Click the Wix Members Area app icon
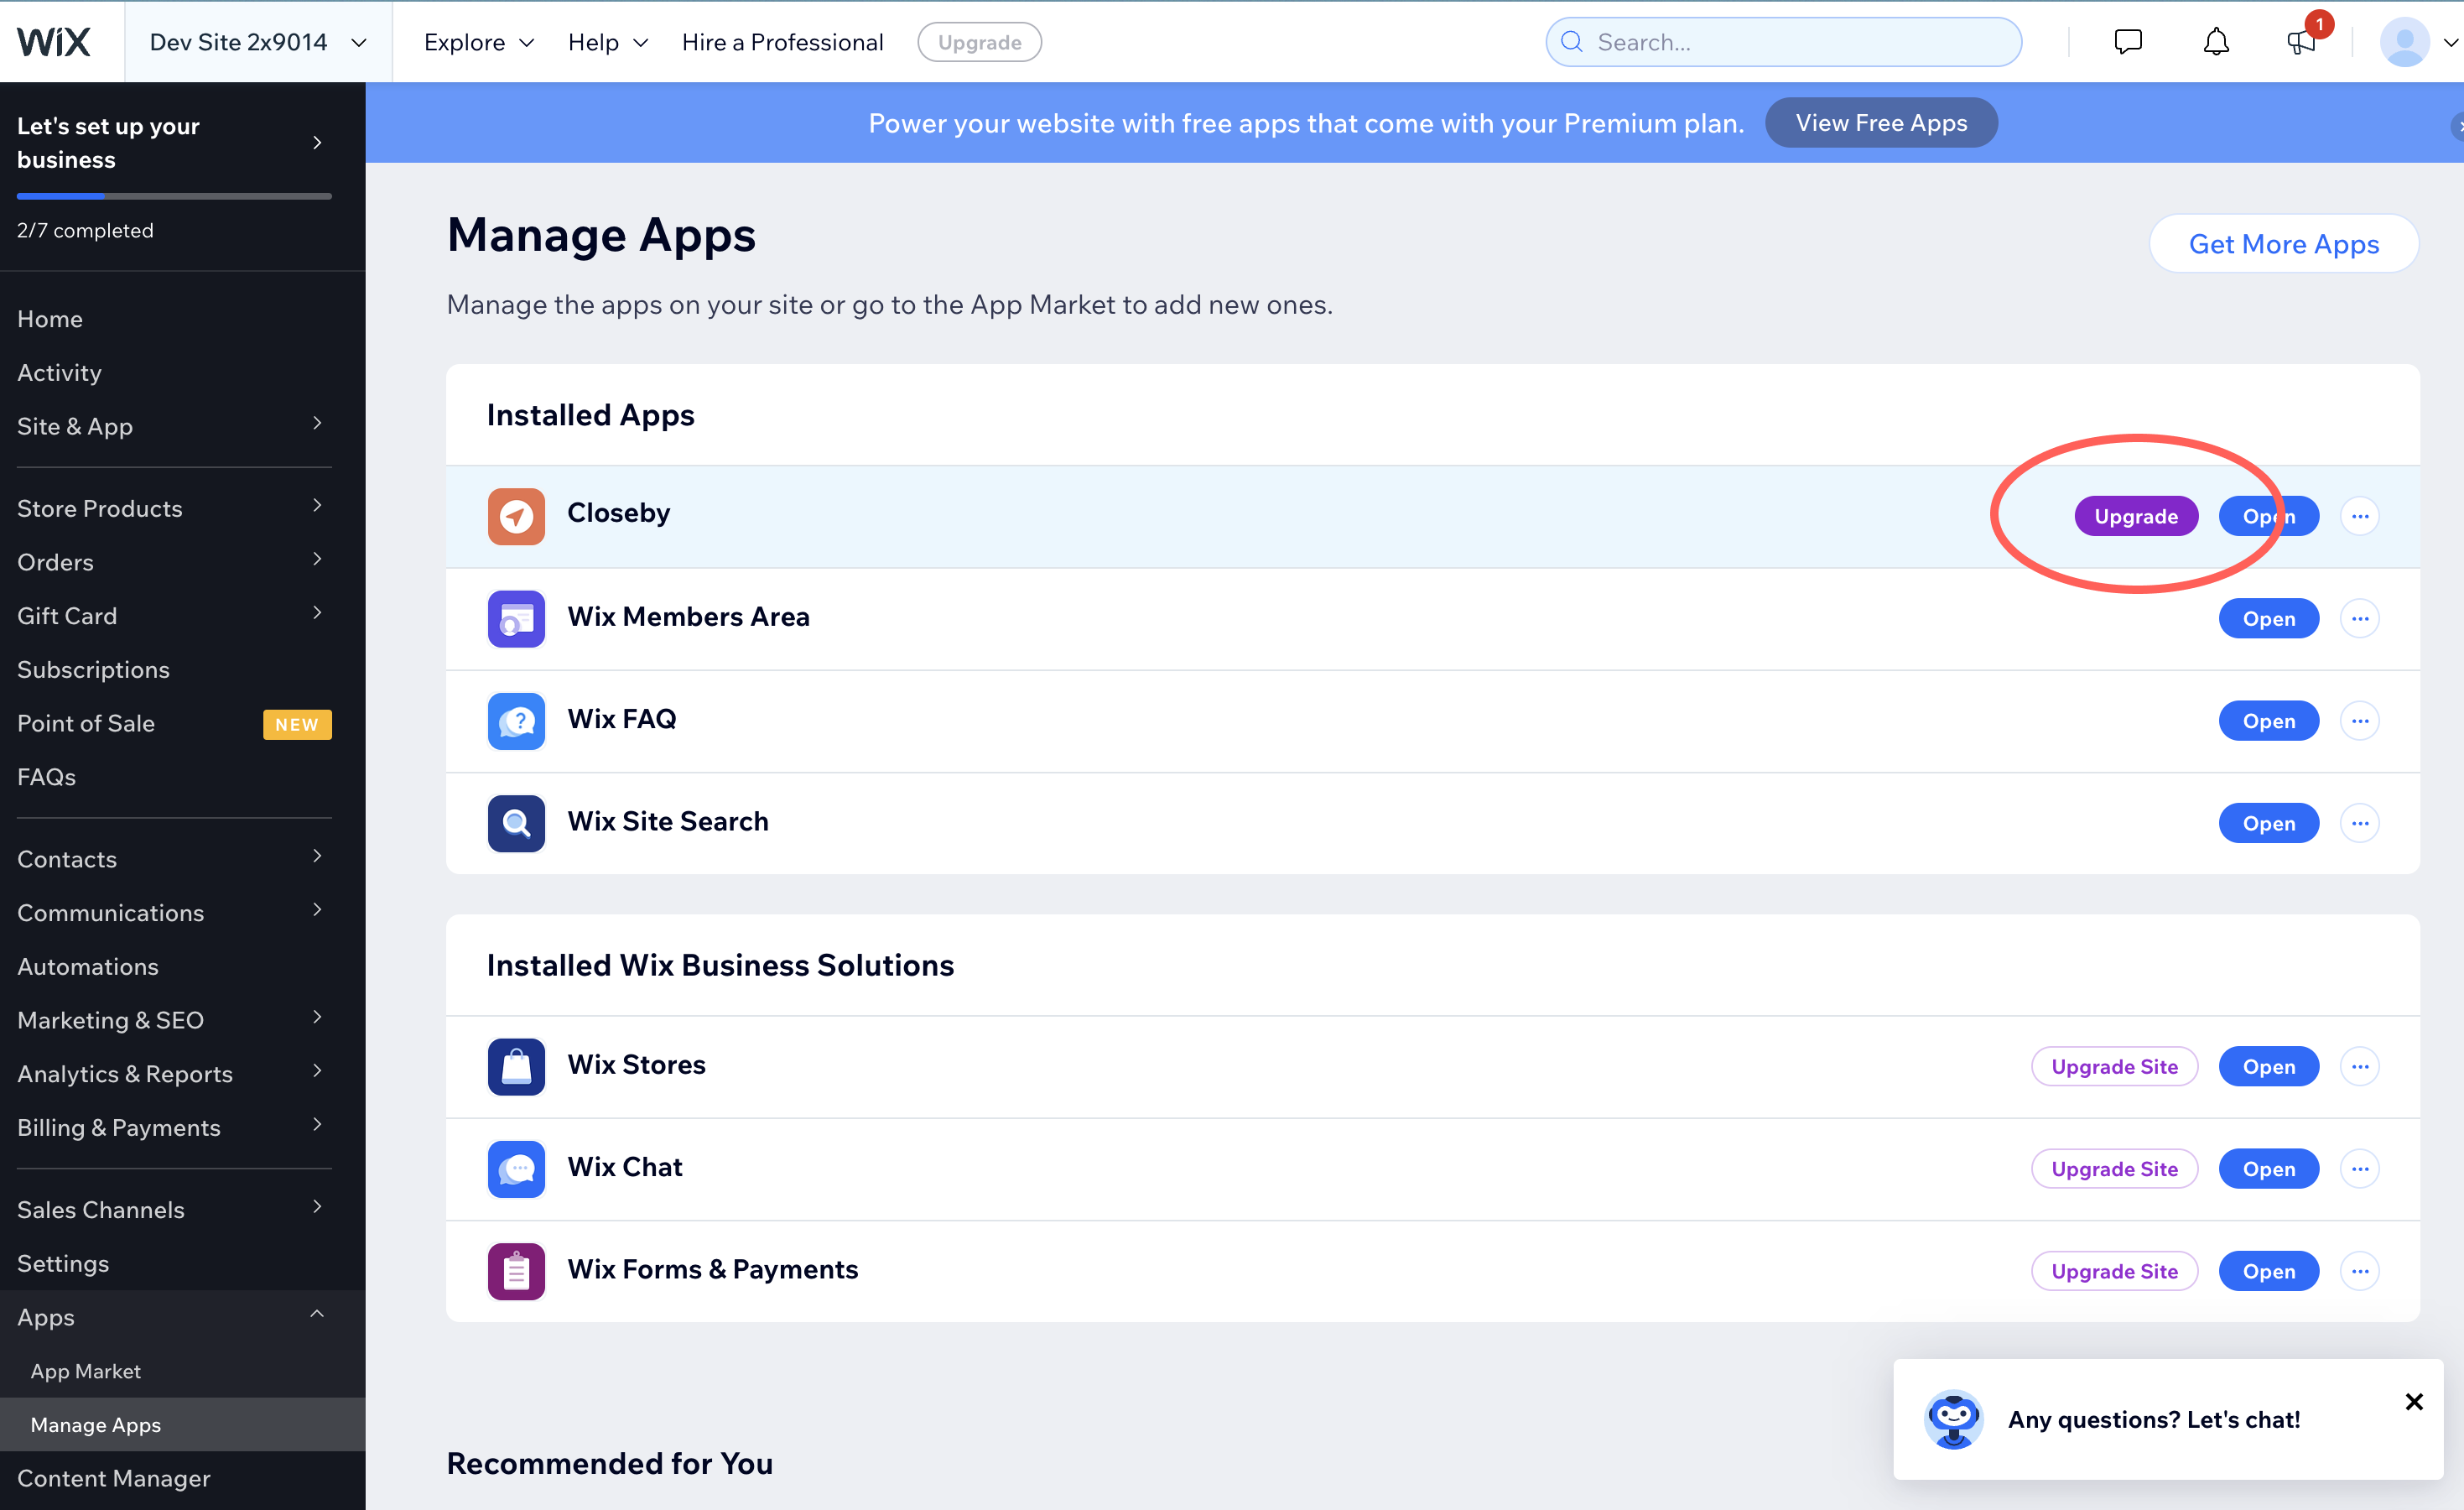The height and width of the screenshot is (1510, 2464). click(516, 619)
